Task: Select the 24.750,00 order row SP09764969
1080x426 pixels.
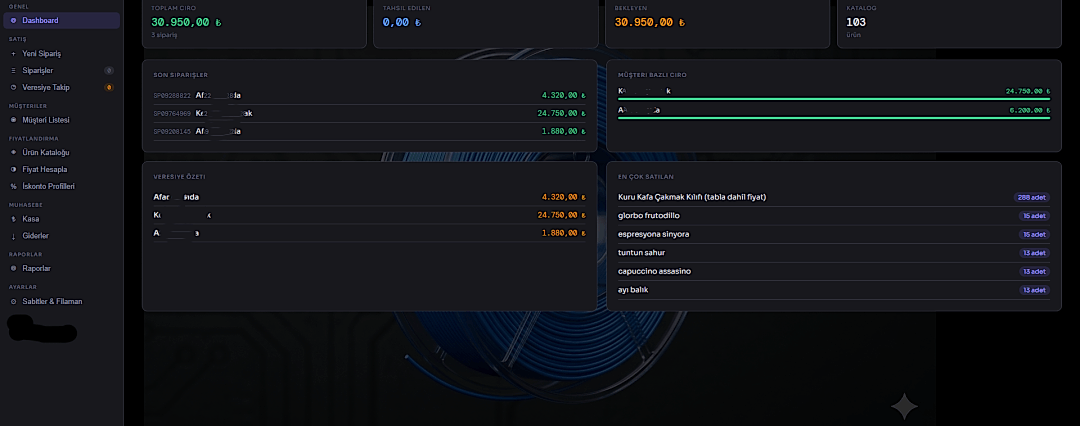Action: click(369, 114)
